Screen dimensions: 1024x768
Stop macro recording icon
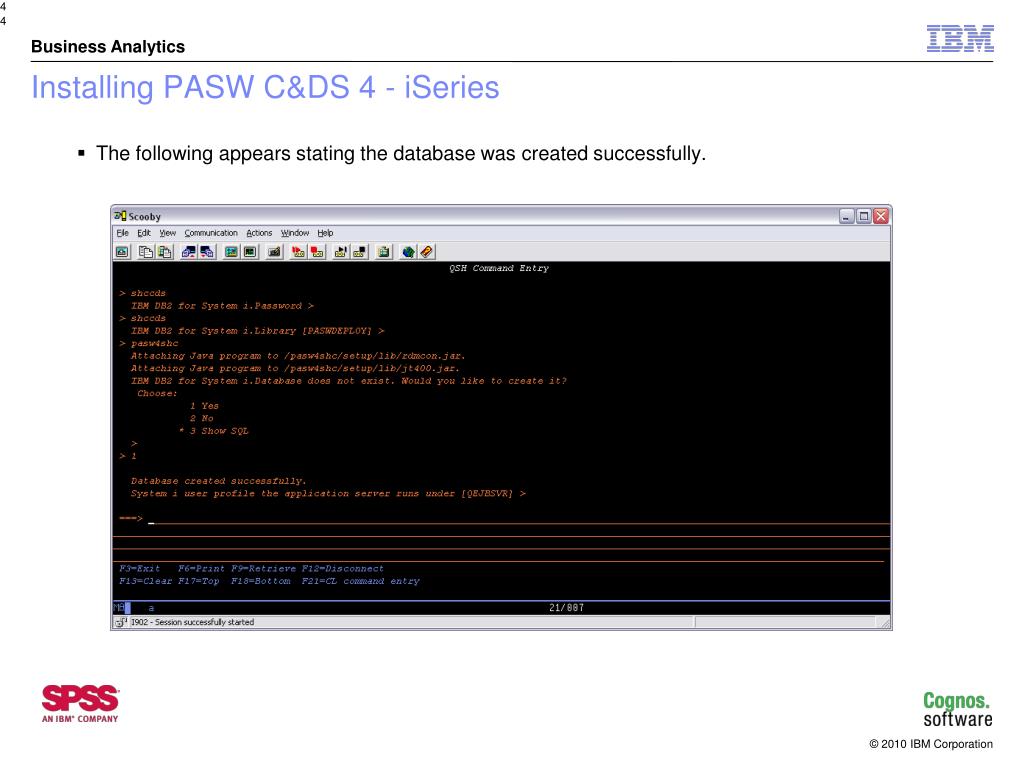point(317,251)
